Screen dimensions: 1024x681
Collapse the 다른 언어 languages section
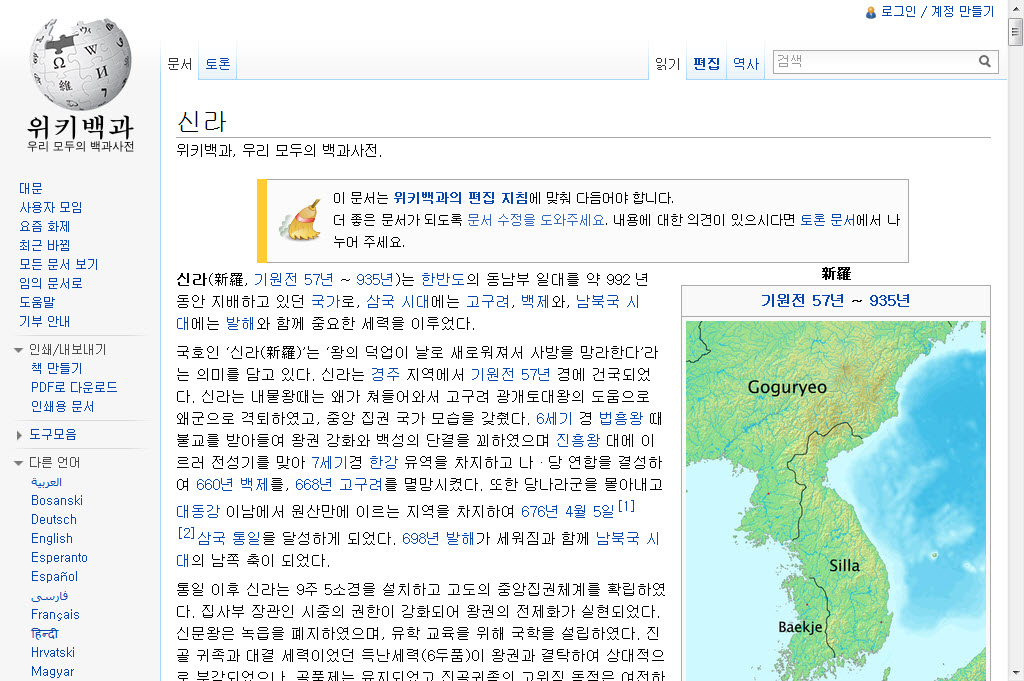click(x=19, y=463)
